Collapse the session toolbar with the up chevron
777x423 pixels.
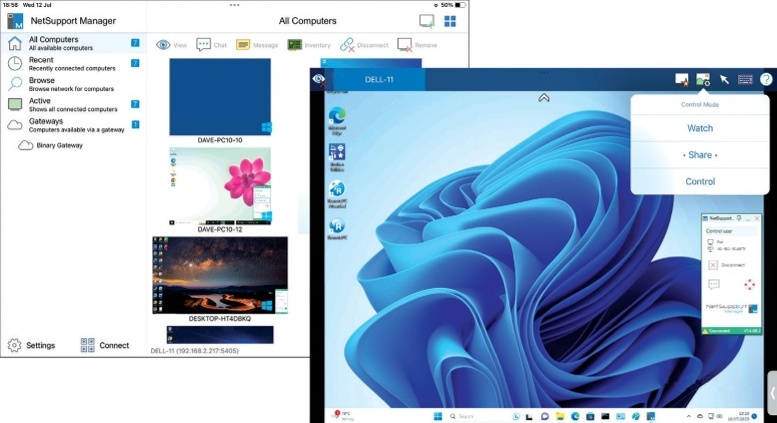544,98
